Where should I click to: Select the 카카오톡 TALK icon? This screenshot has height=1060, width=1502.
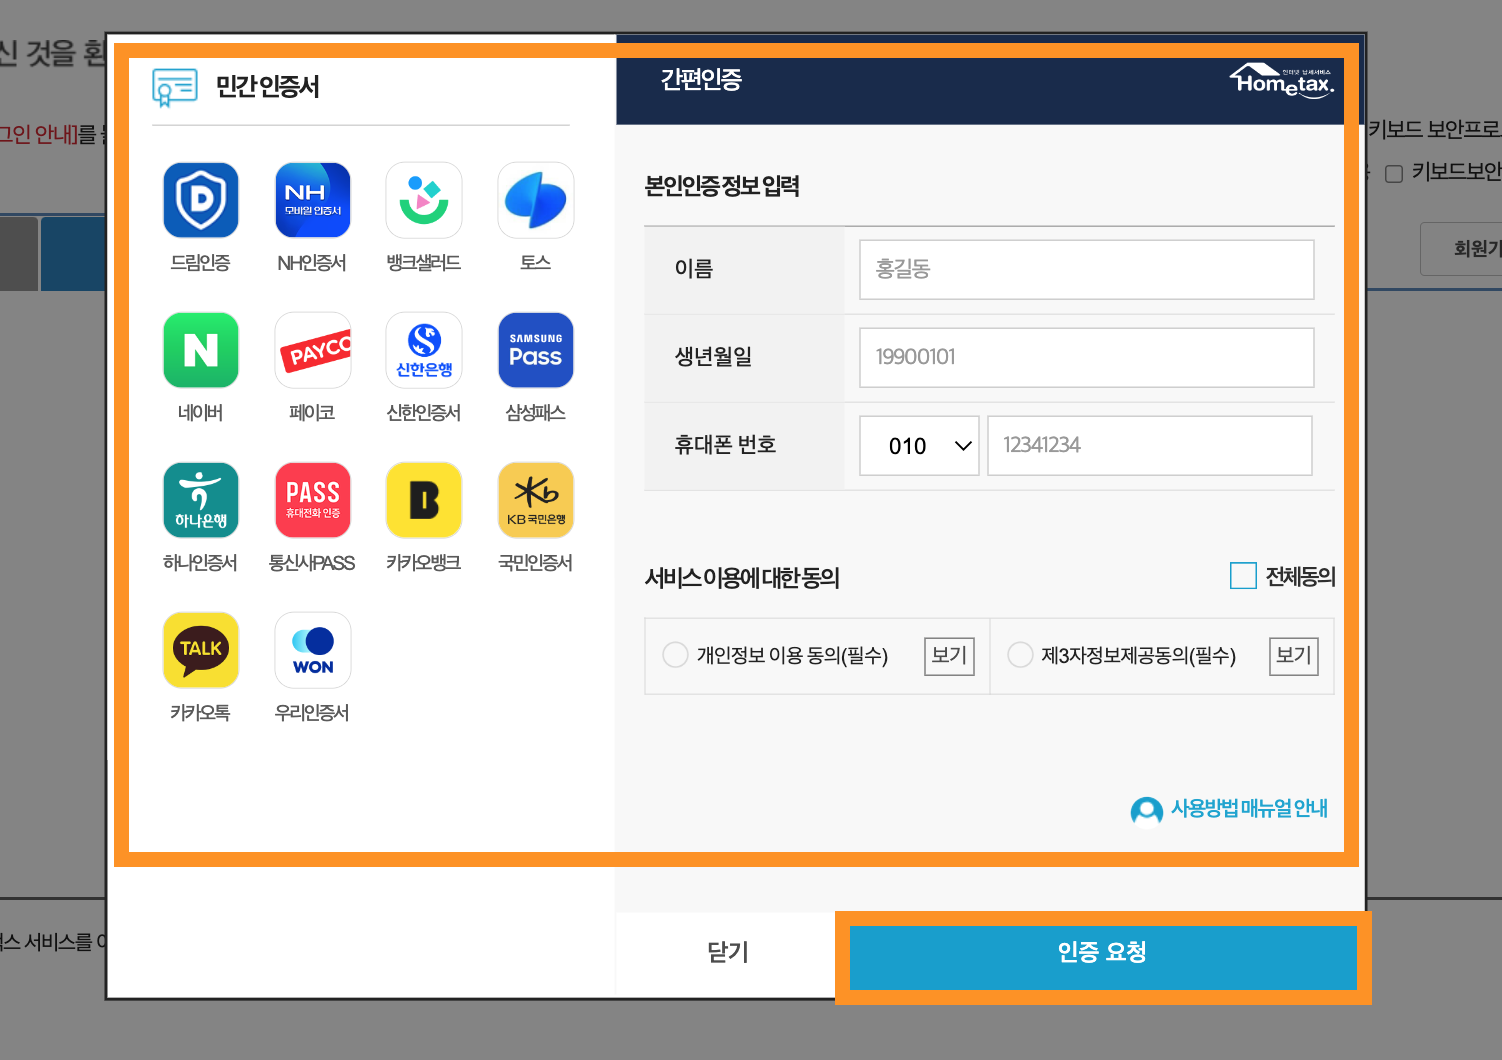201,650
